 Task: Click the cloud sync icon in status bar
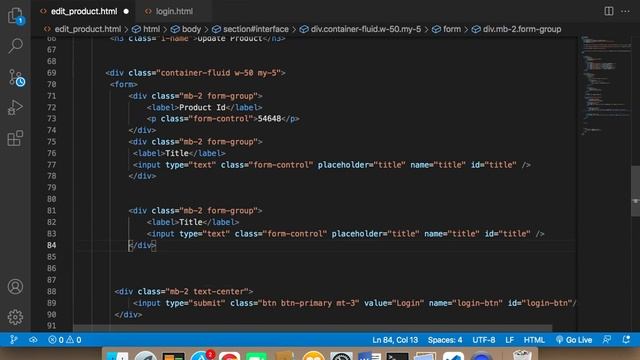33,340
